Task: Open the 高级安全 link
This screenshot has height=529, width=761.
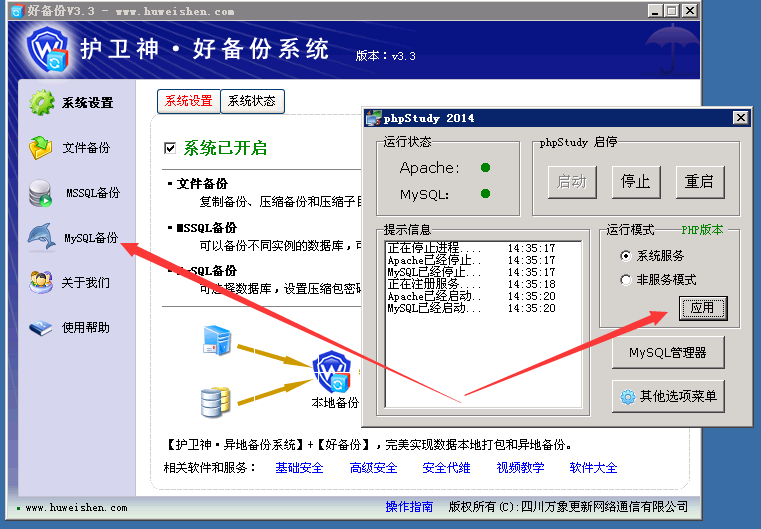Action: (373, 468)
